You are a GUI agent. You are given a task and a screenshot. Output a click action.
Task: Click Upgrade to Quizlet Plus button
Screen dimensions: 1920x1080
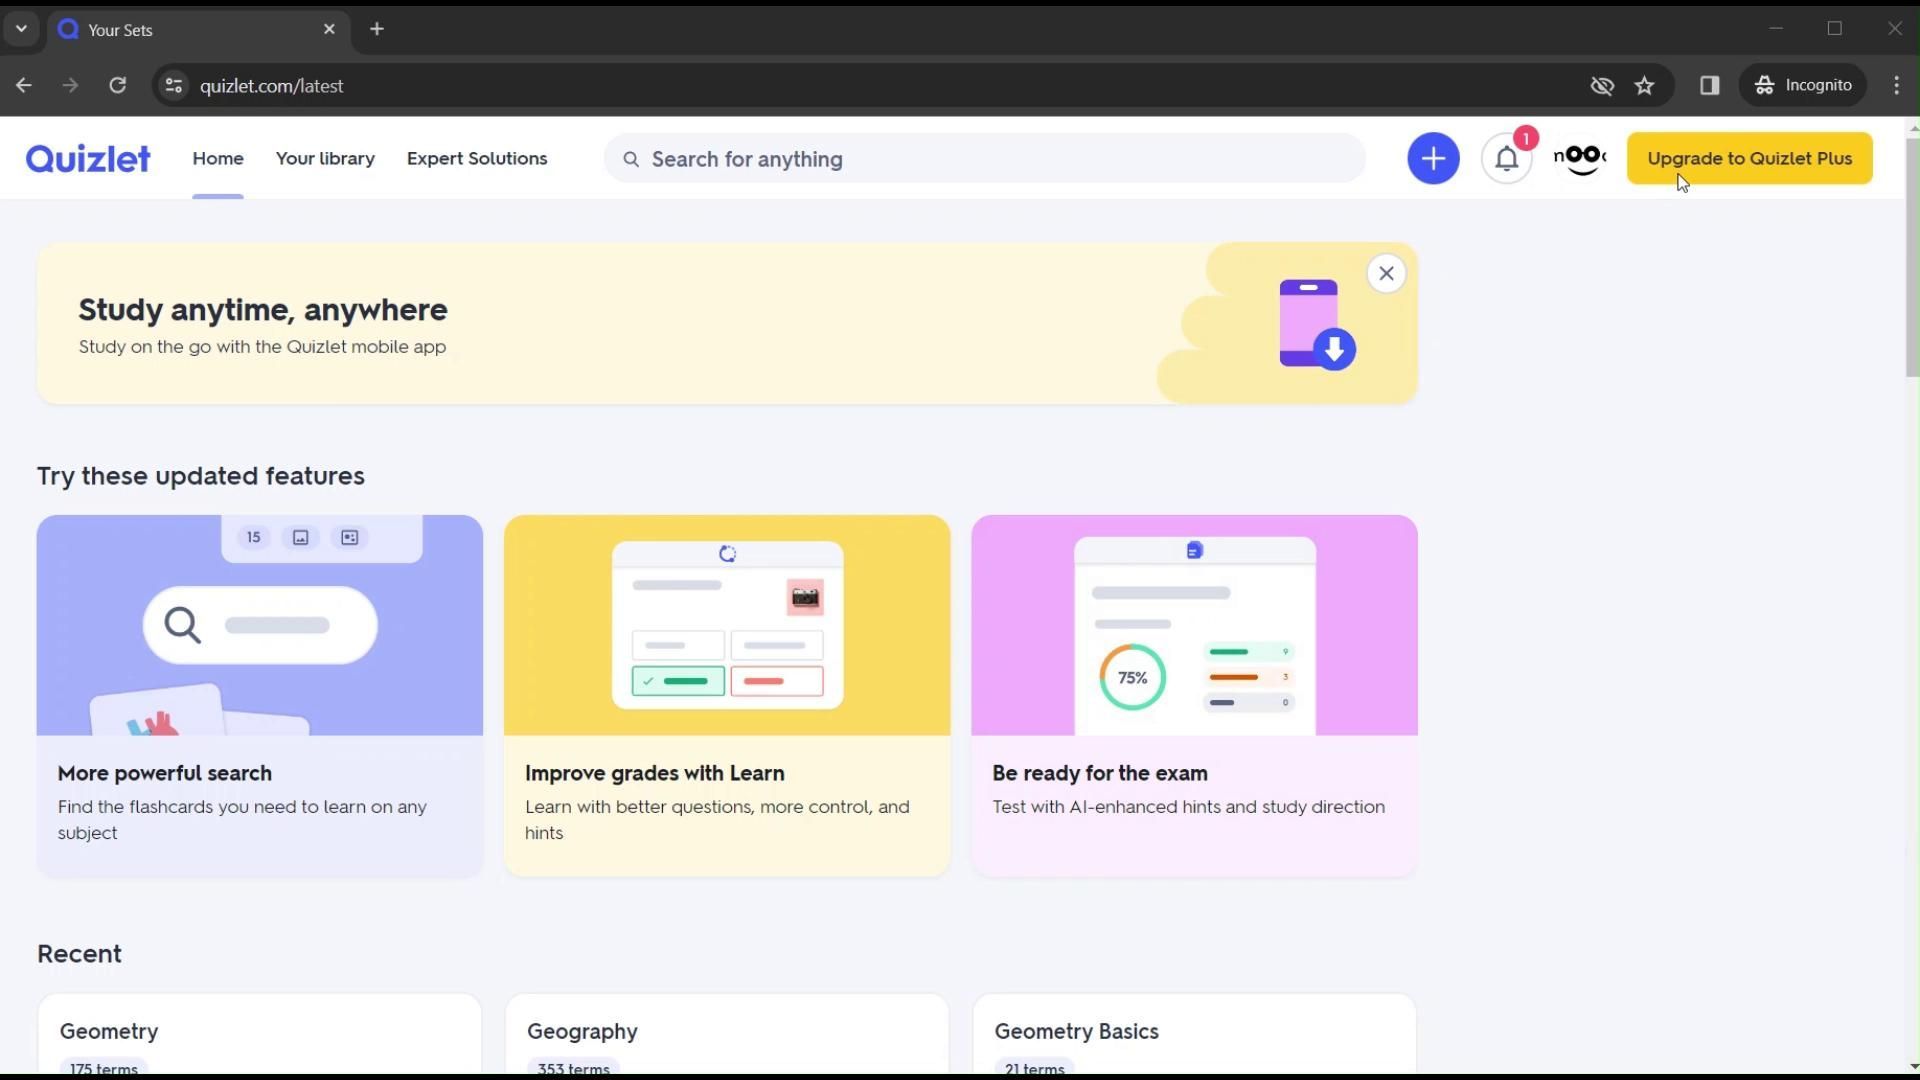(x=1749, y=159)
